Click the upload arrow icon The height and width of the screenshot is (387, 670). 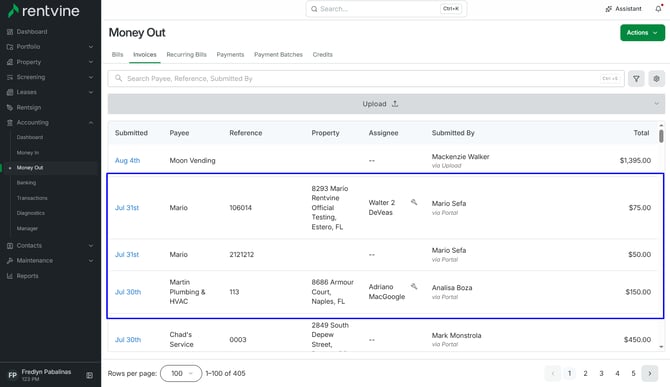395,104
